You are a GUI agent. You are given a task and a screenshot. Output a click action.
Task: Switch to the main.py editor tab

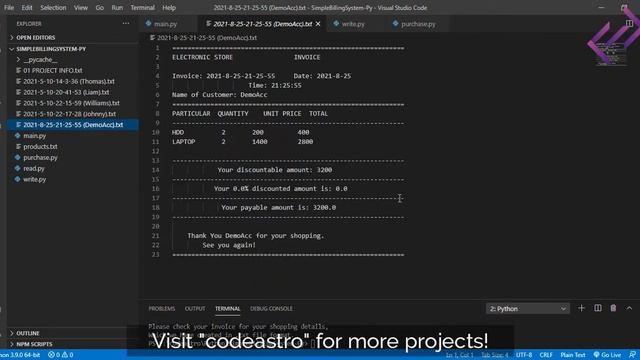point(165,24)
